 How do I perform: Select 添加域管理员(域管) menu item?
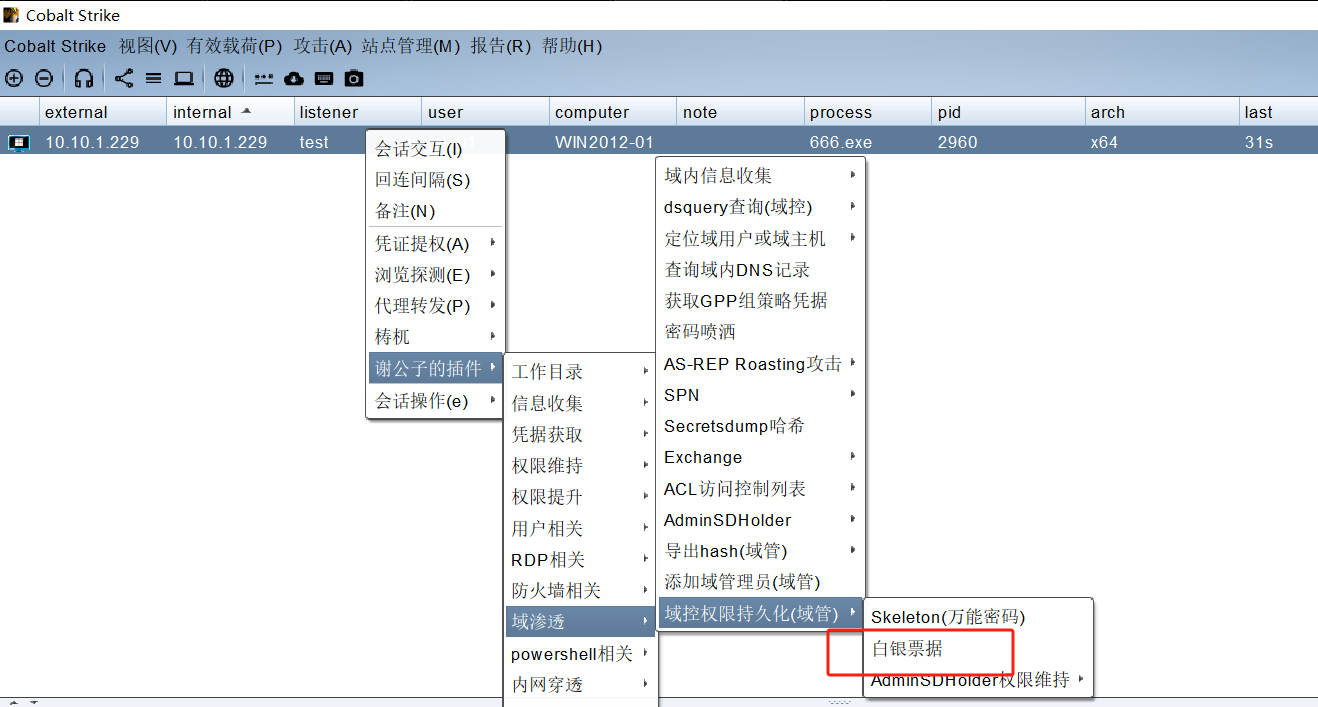pyautogui.click(x=761, y=582)
